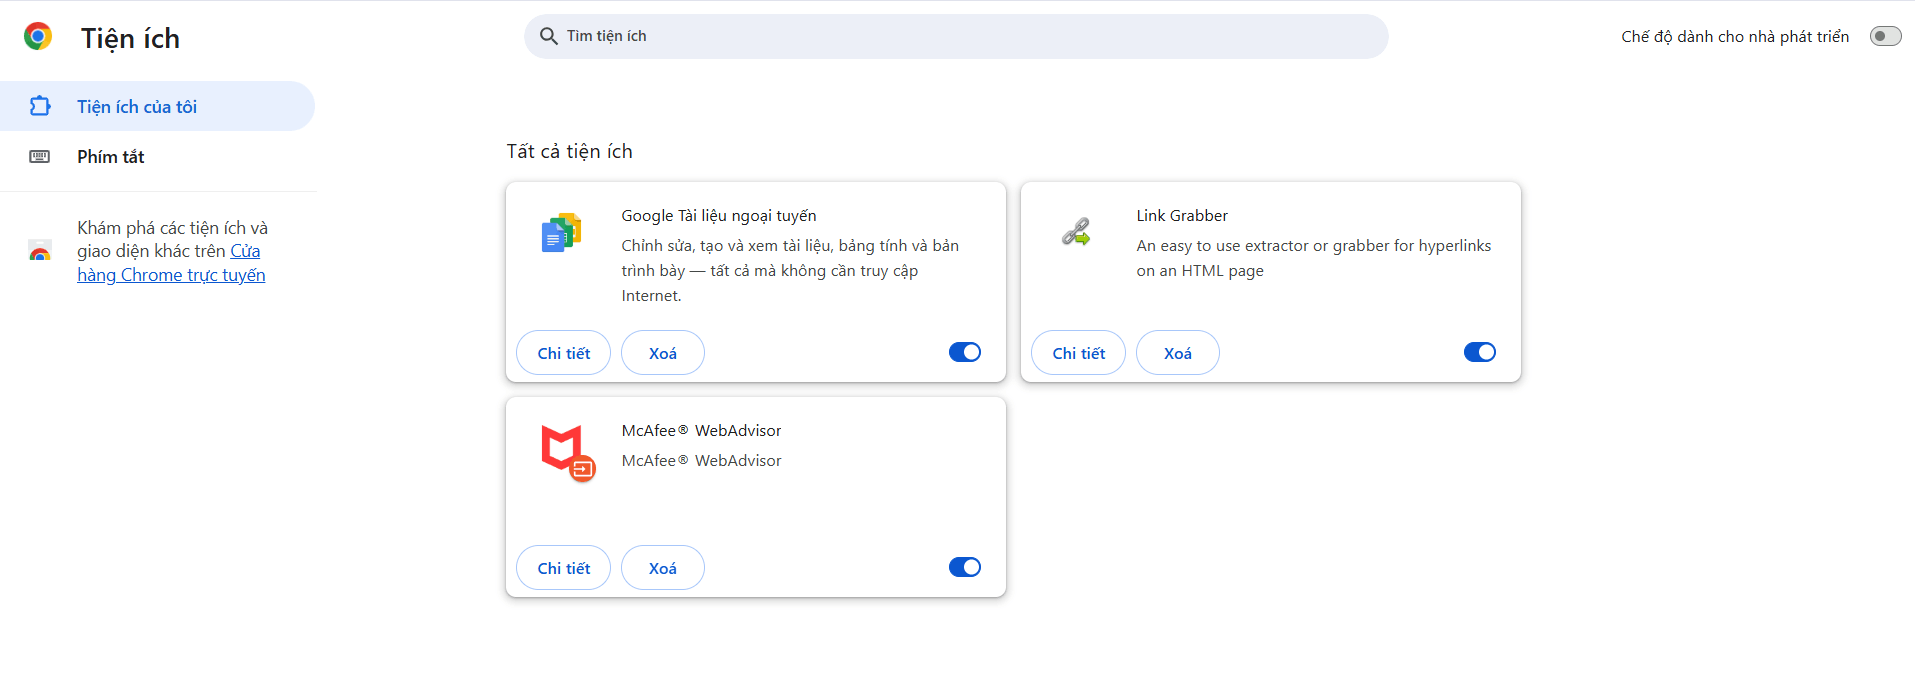1915x692 pixels.
Task: Click the Tất cả tiện ích heading
Action: tap(569, 151)
